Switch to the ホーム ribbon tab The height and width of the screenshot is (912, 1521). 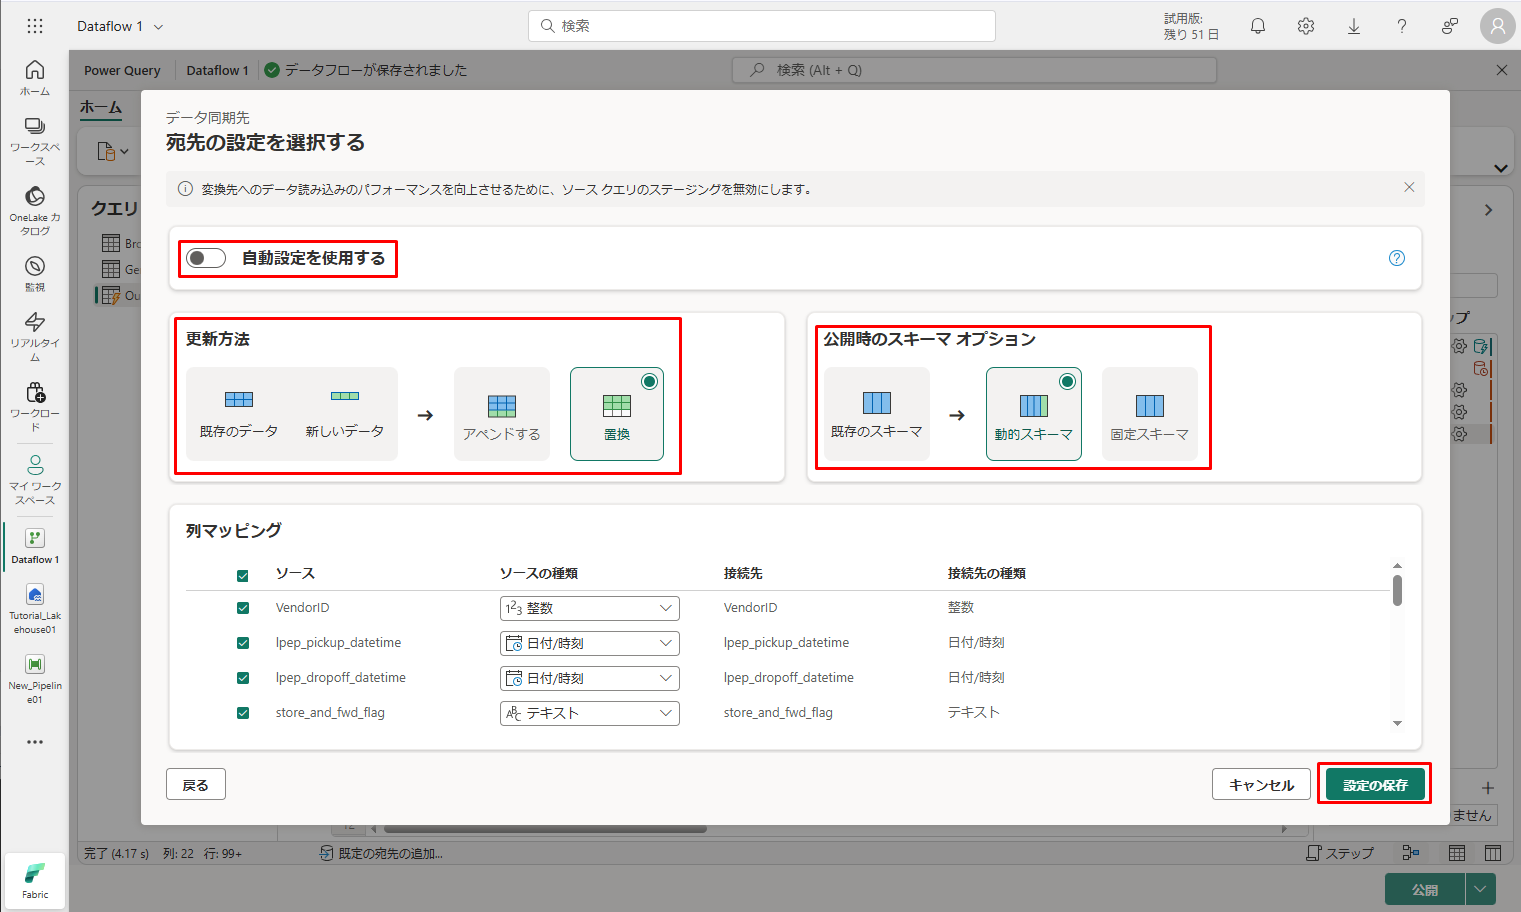coord(101,107)
